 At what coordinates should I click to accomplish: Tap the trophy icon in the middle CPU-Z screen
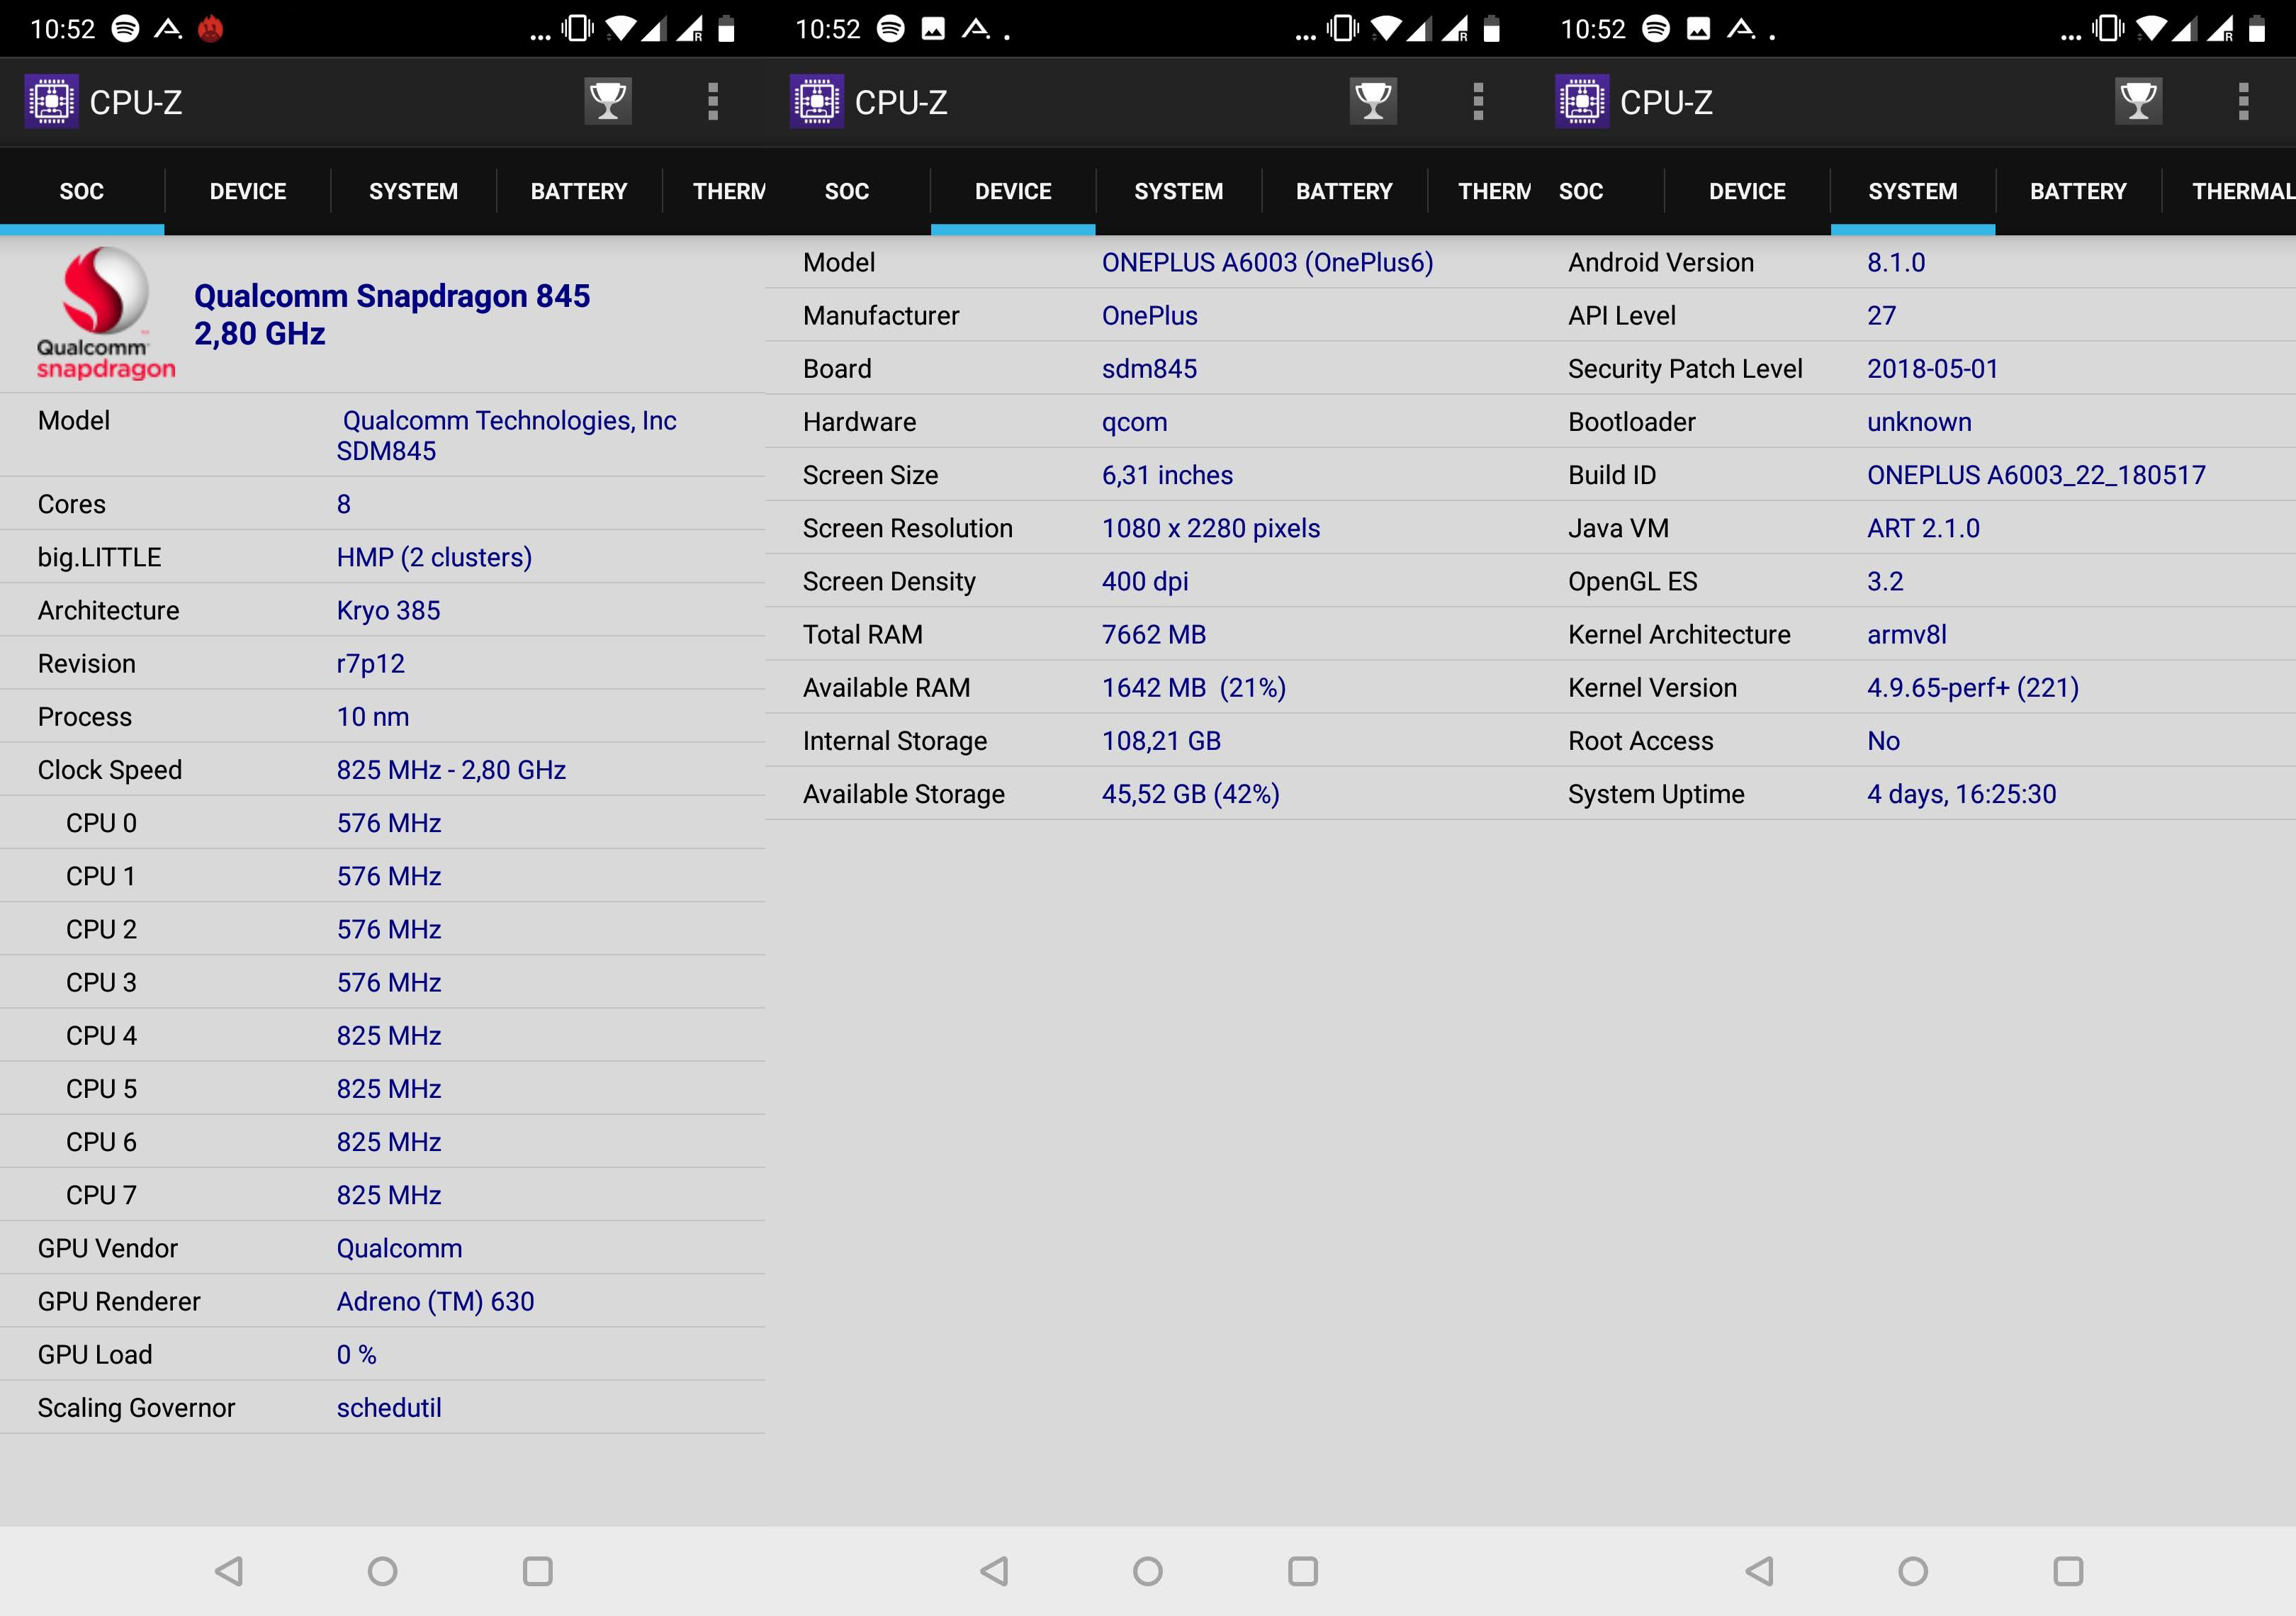1373,101
